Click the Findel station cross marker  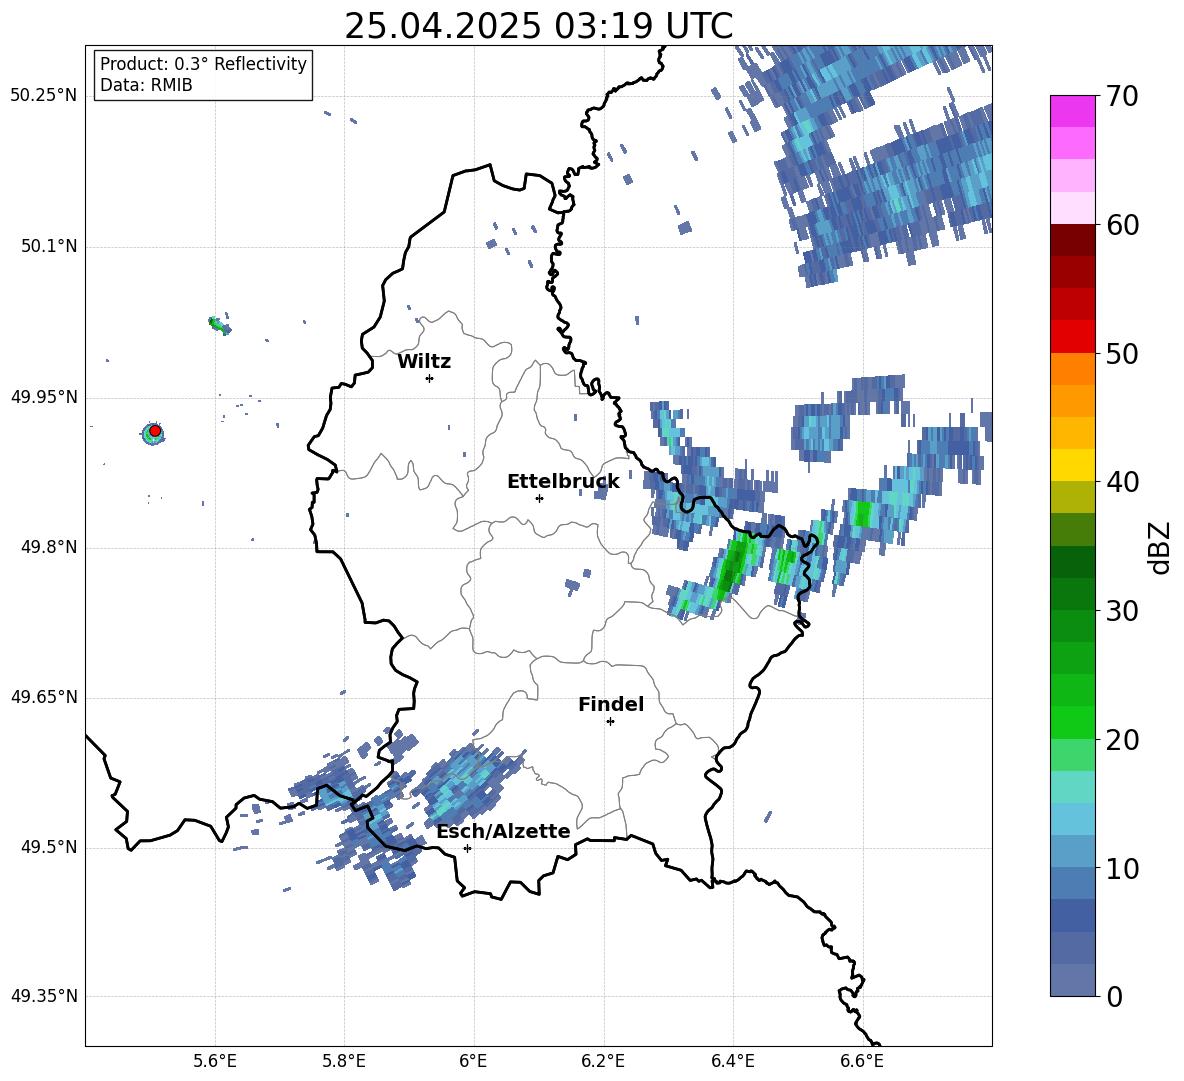point(610,722)
